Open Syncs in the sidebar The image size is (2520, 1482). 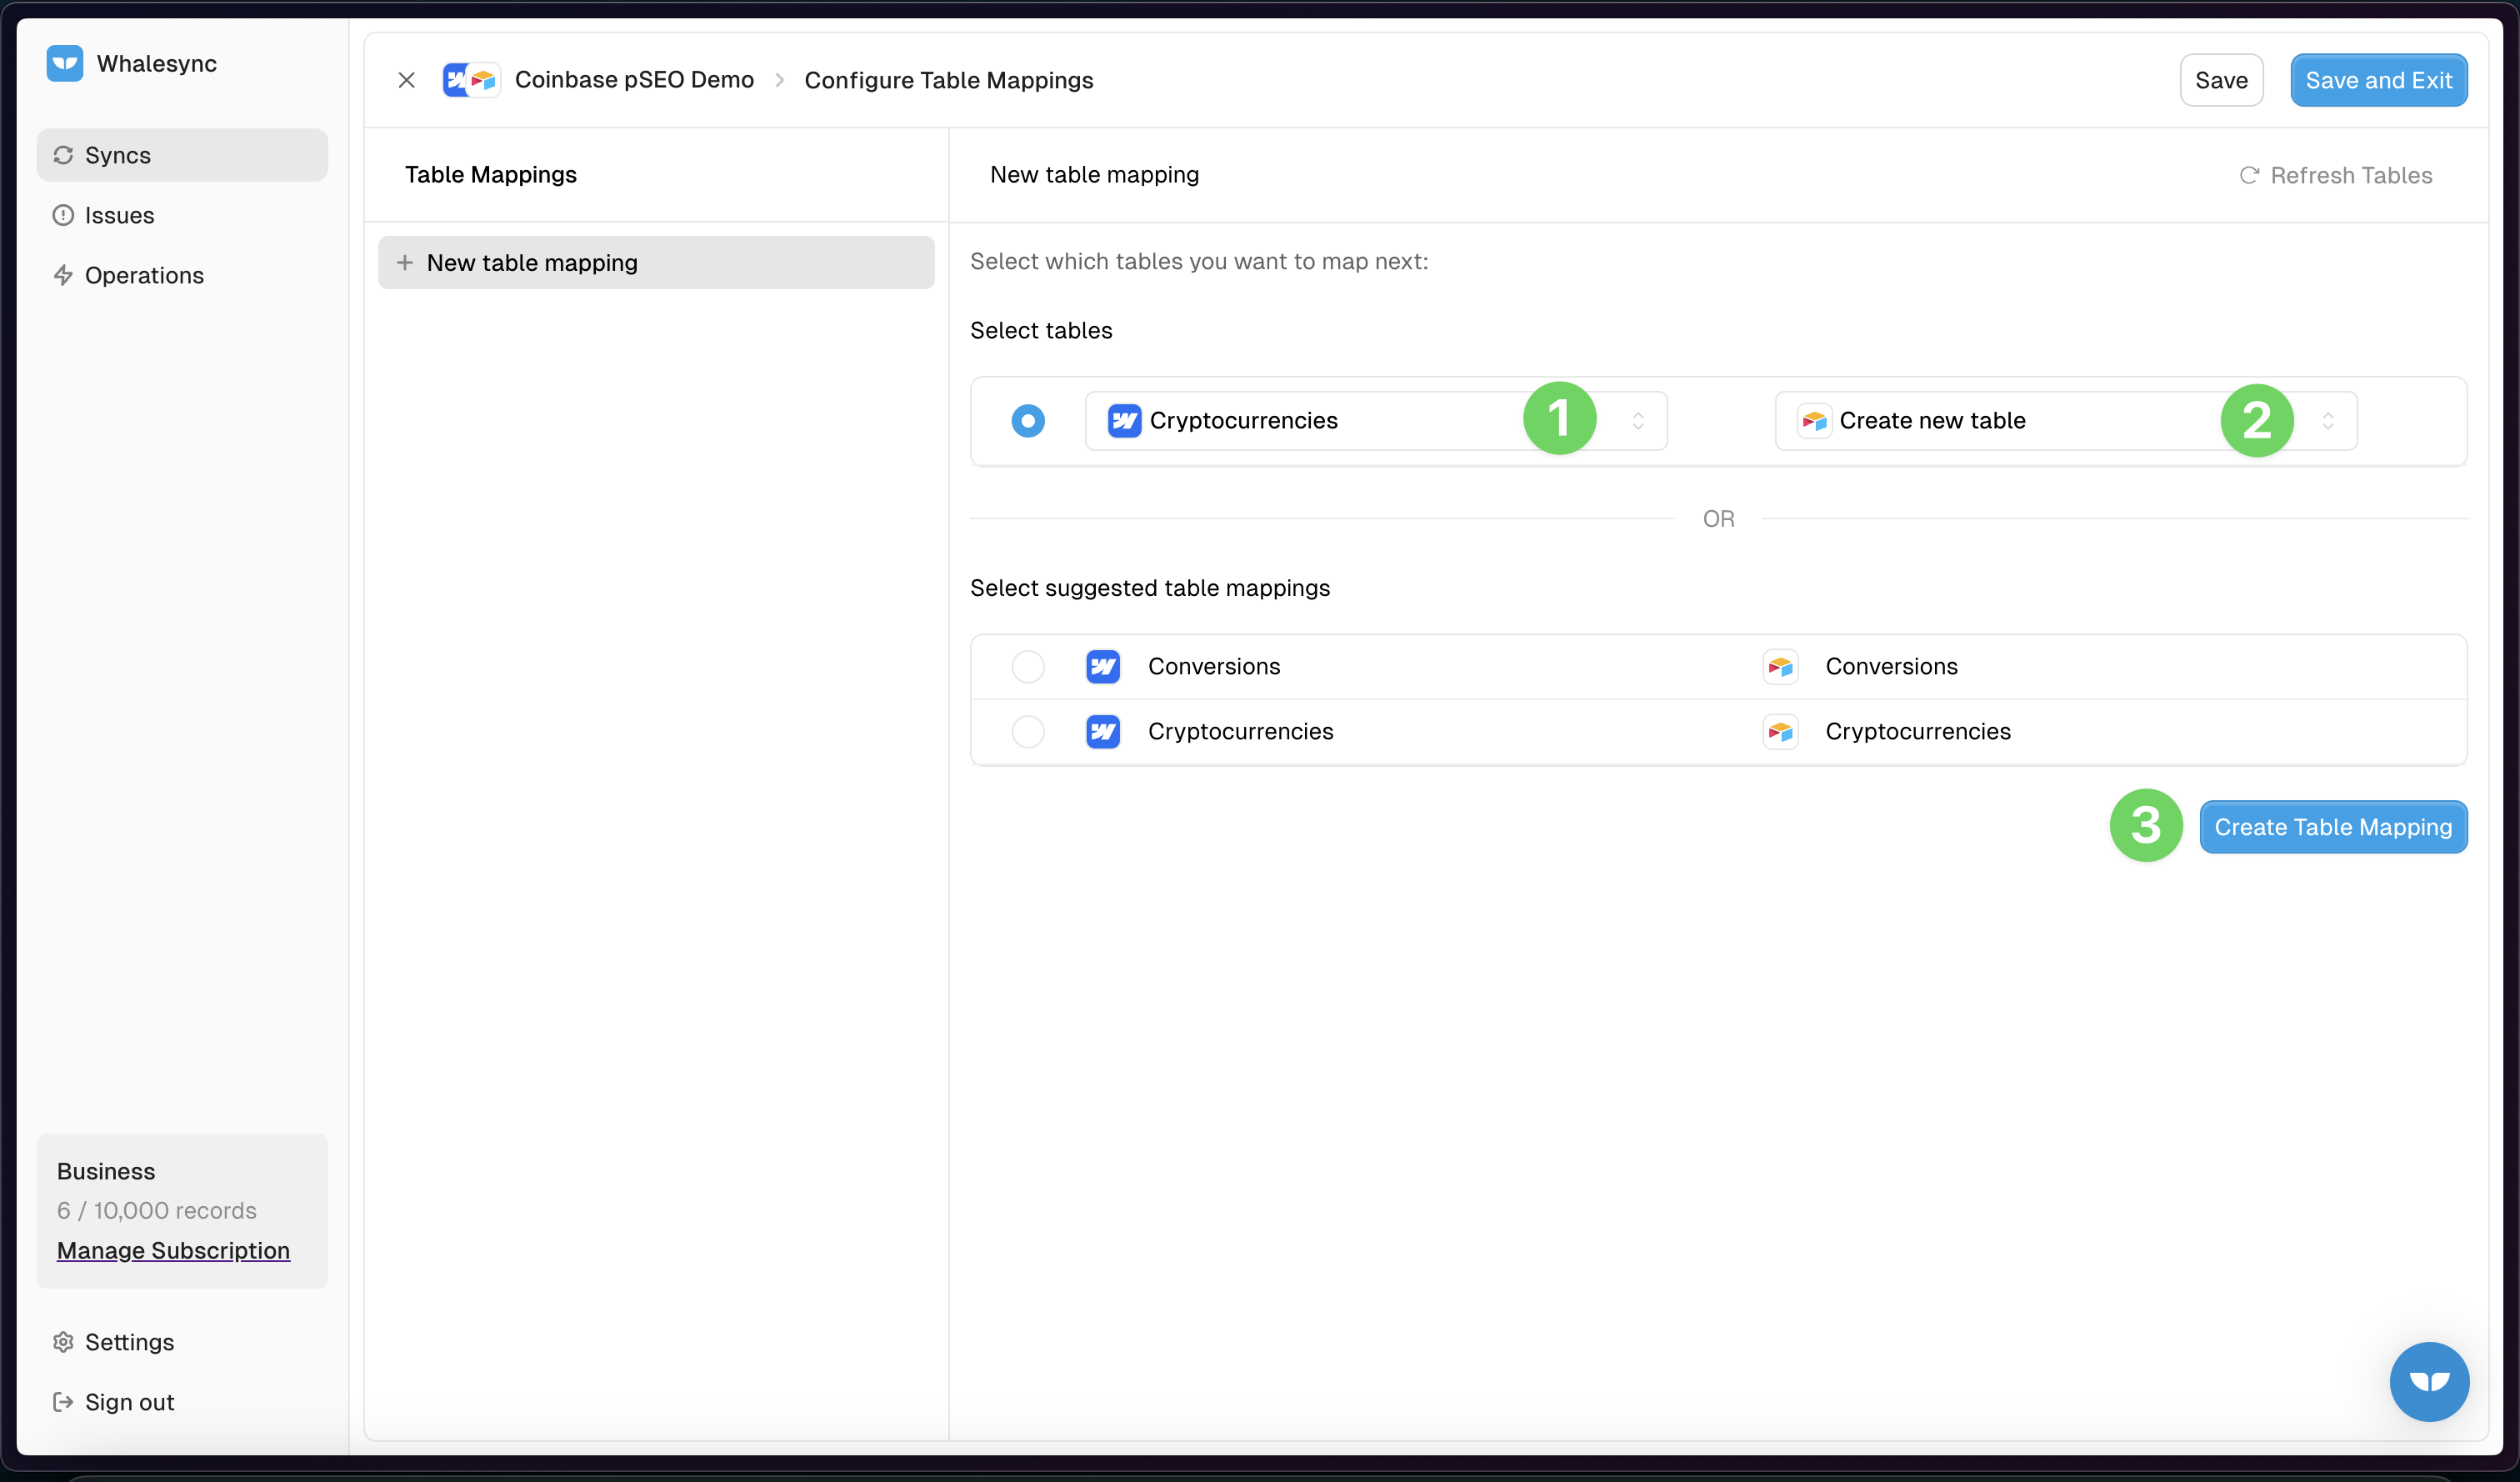(118, 155)
